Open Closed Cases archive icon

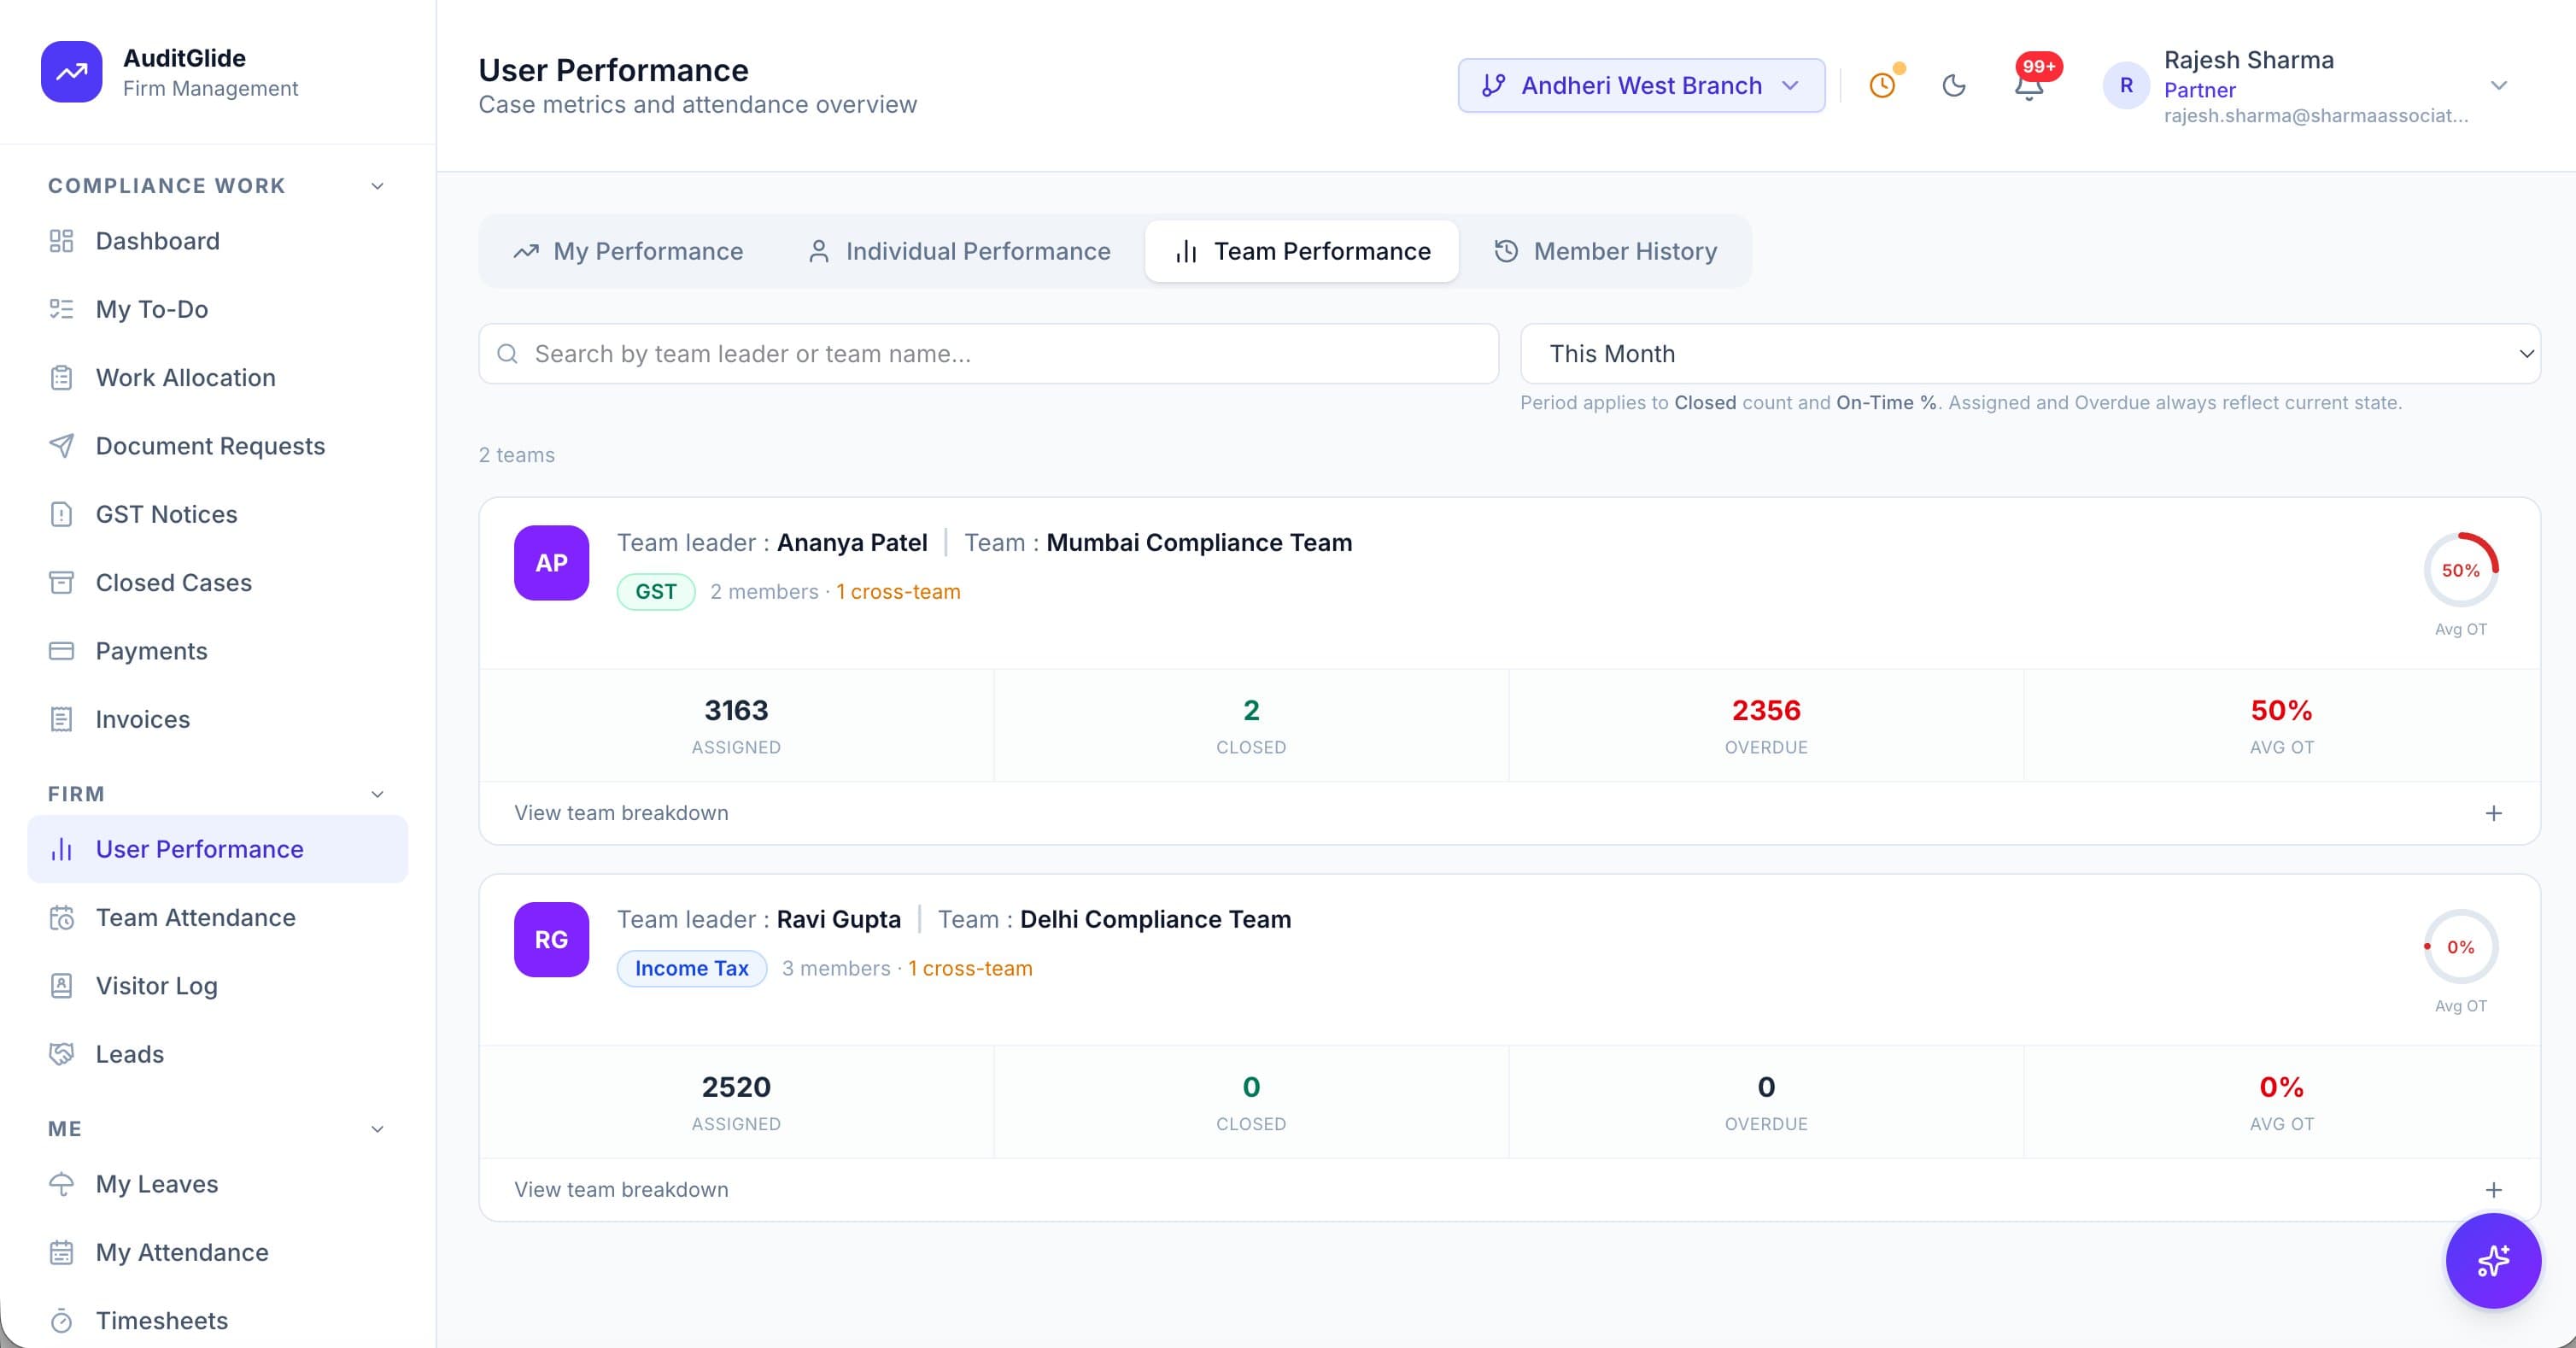click(x=61, y=583)
